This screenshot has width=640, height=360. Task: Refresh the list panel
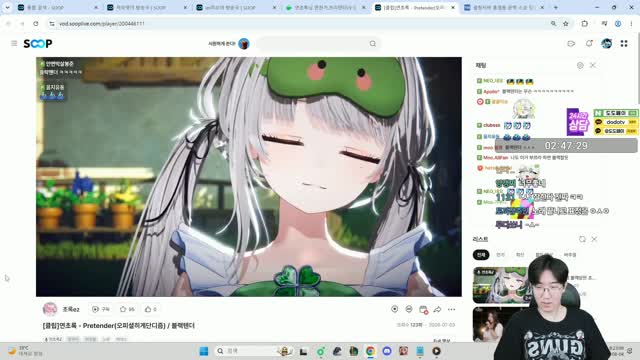[582, 239]
